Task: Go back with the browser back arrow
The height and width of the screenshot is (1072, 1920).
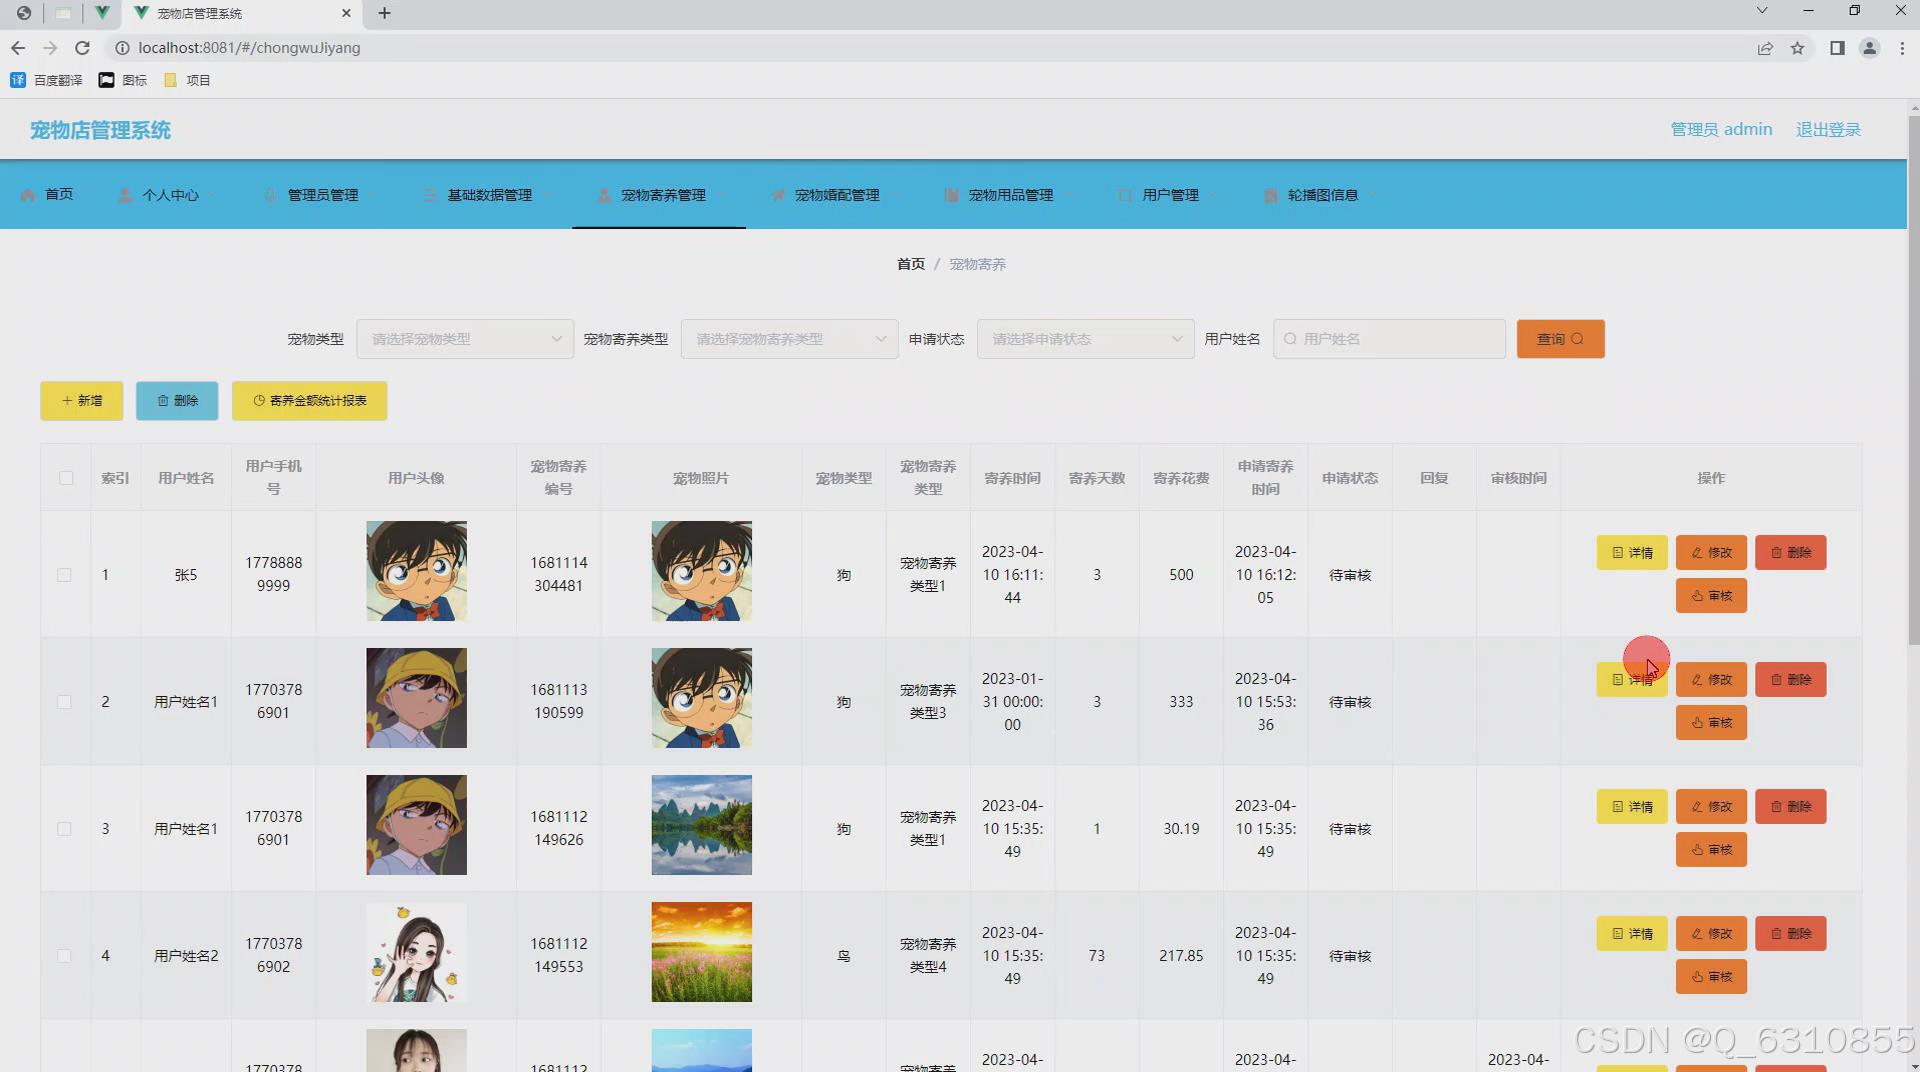Action: click(18, 48)
